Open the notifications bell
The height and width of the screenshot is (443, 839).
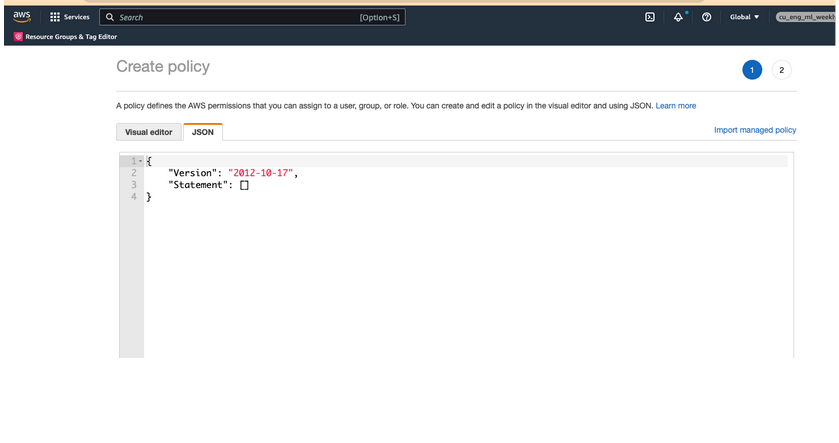[678, 17]
